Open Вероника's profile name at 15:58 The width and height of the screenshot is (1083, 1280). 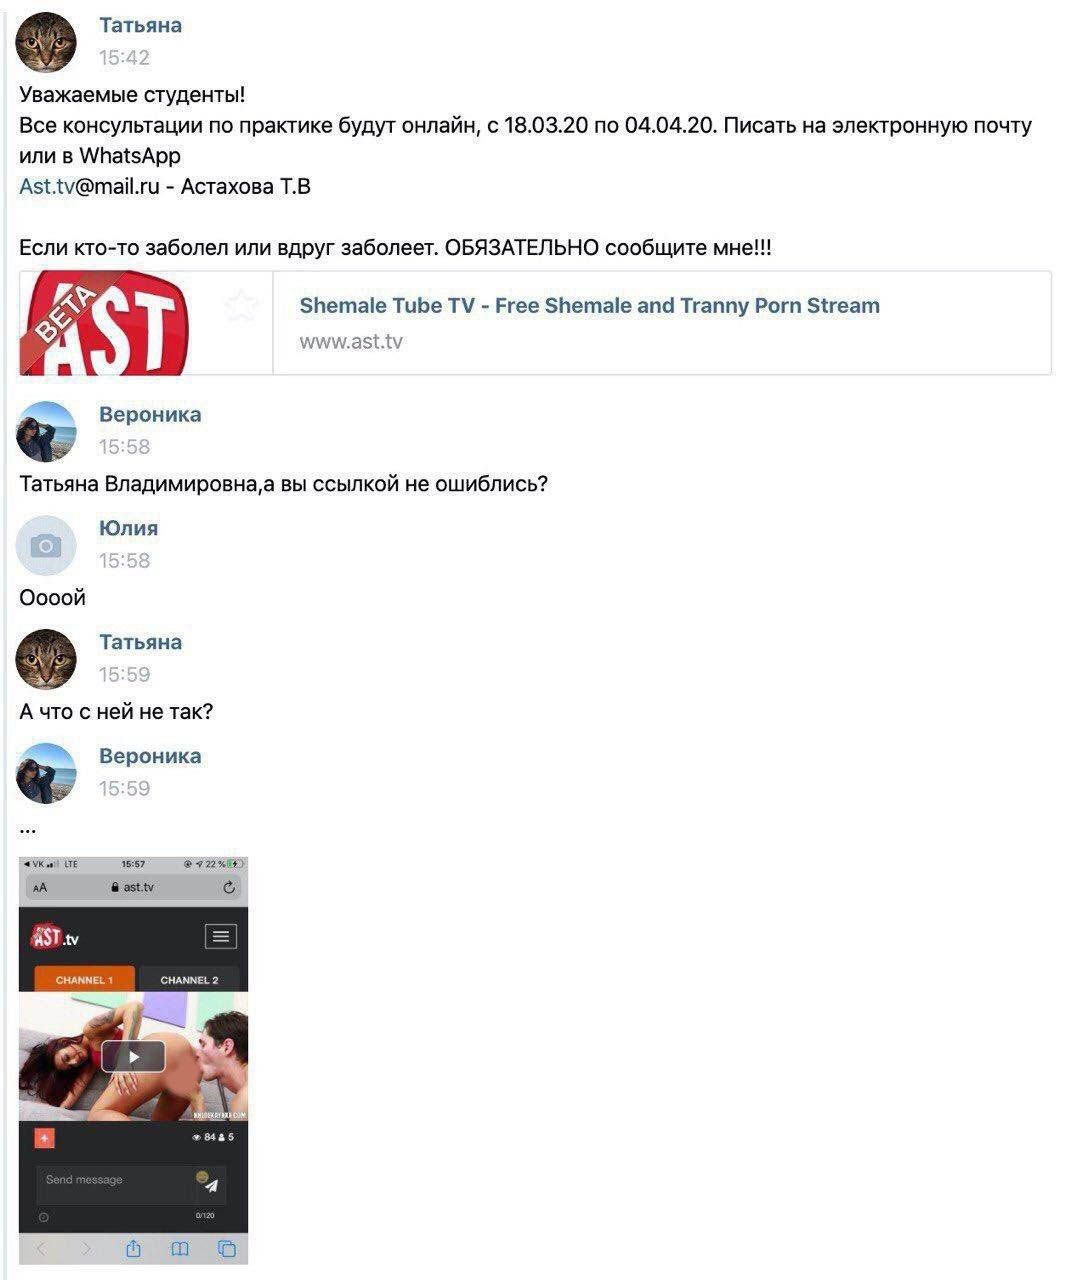pos(150,415)
